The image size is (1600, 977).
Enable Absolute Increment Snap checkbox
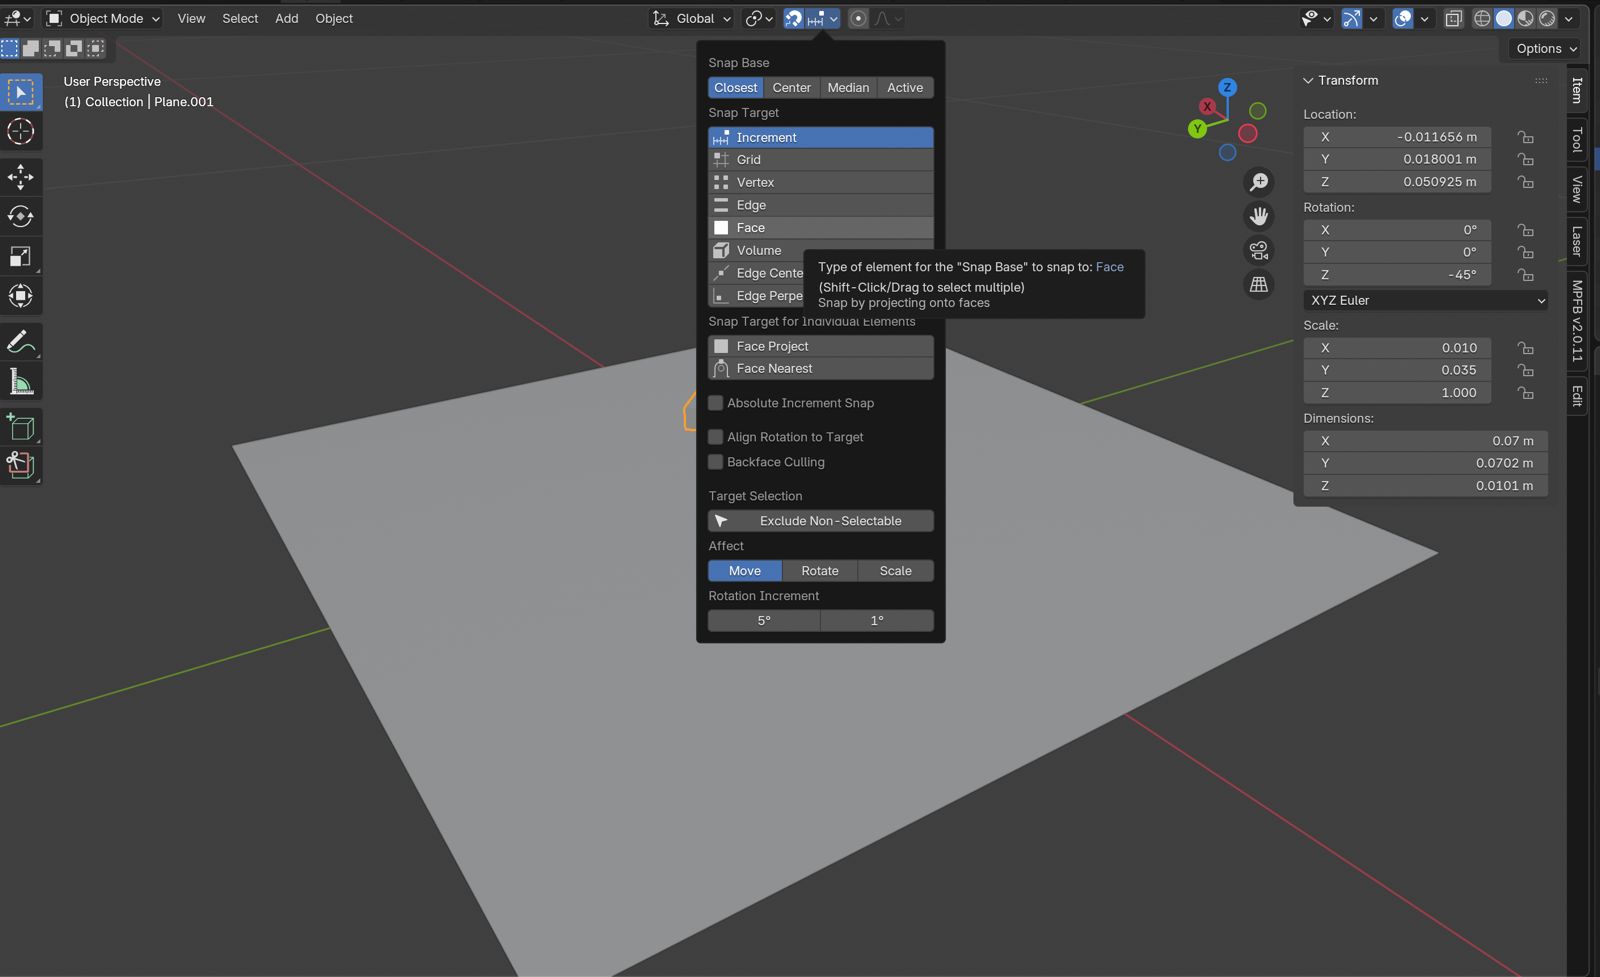coord(716,403)
